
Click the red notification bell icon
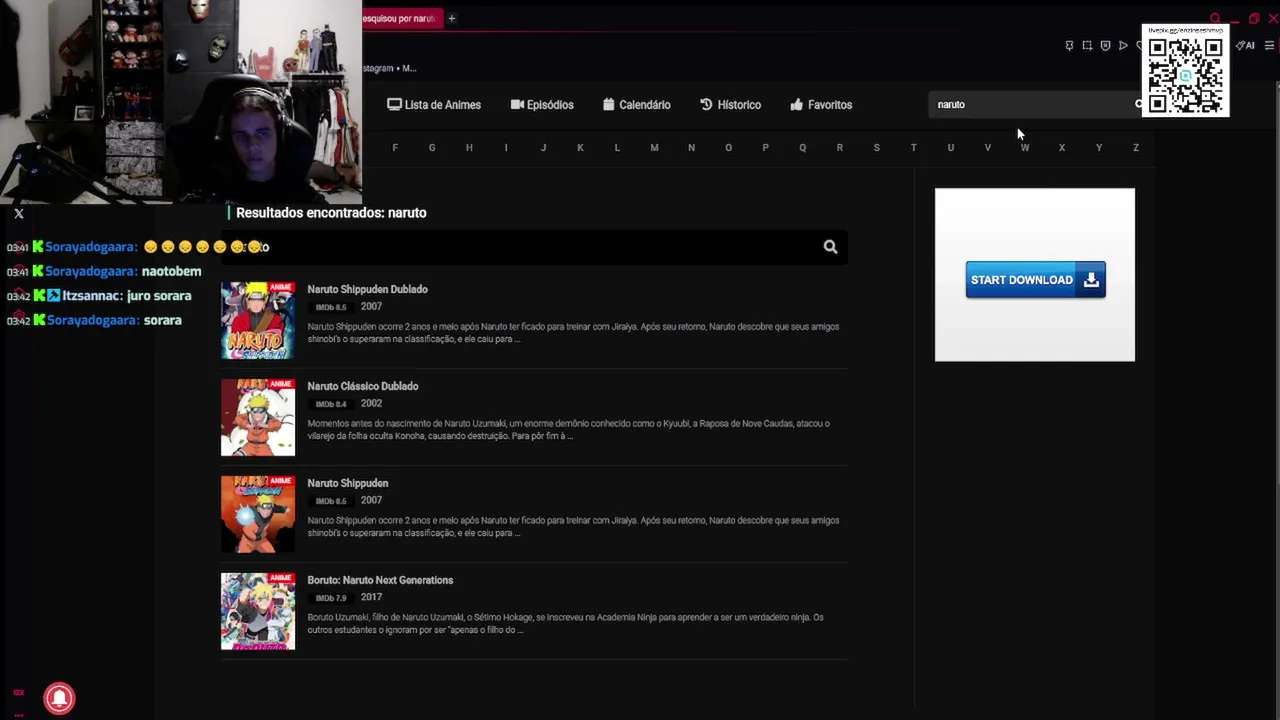(x=59, y=698)
